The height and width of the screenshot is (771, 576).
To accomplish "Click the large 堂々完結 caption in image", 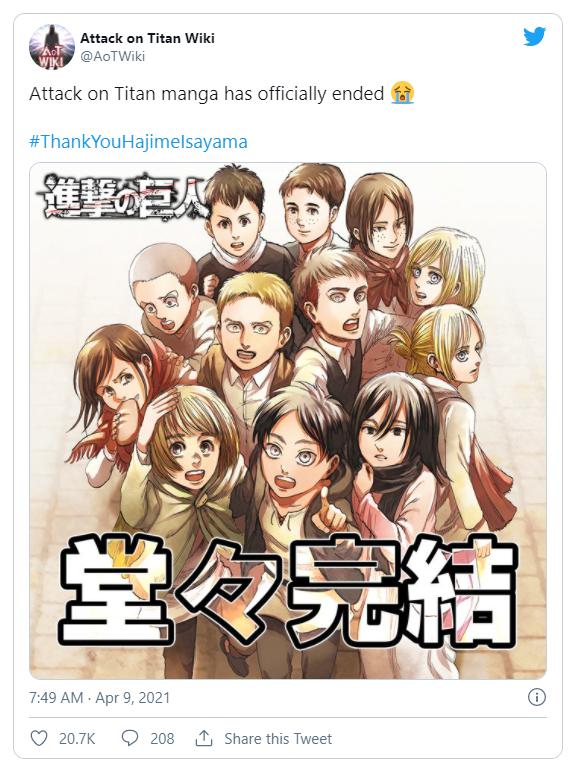I will (288, 591).
